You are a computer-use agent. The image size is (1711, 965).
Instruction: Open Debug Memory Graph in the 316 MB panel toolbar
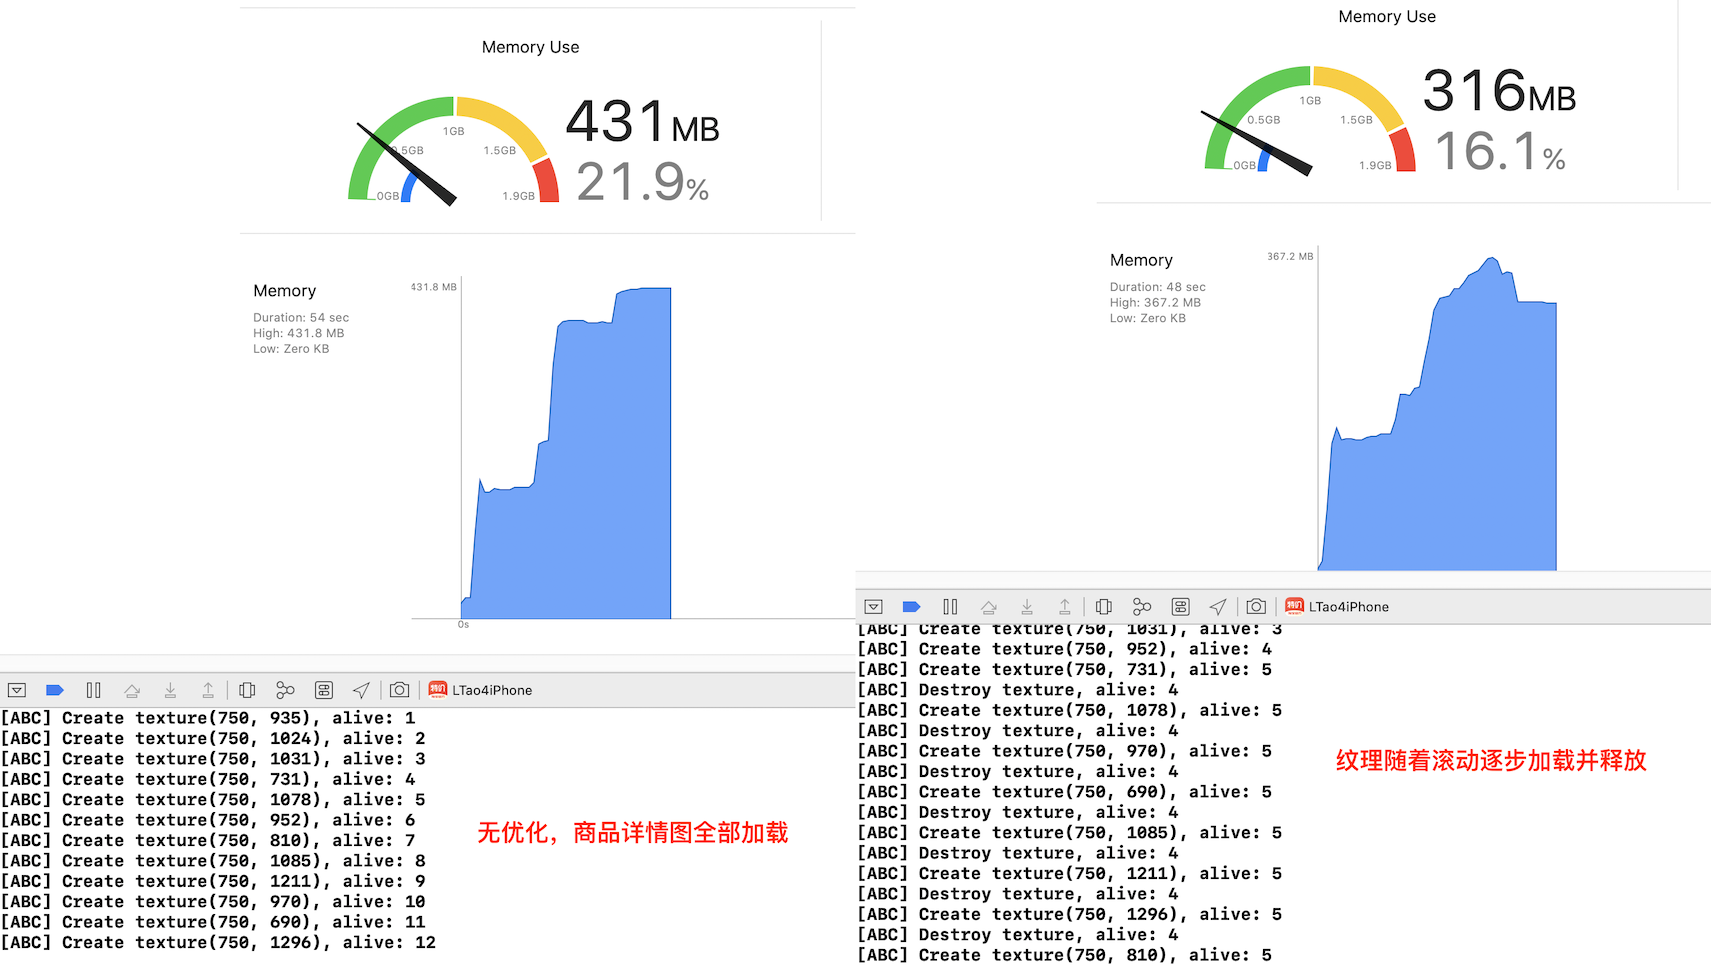tap(1142, 607)
